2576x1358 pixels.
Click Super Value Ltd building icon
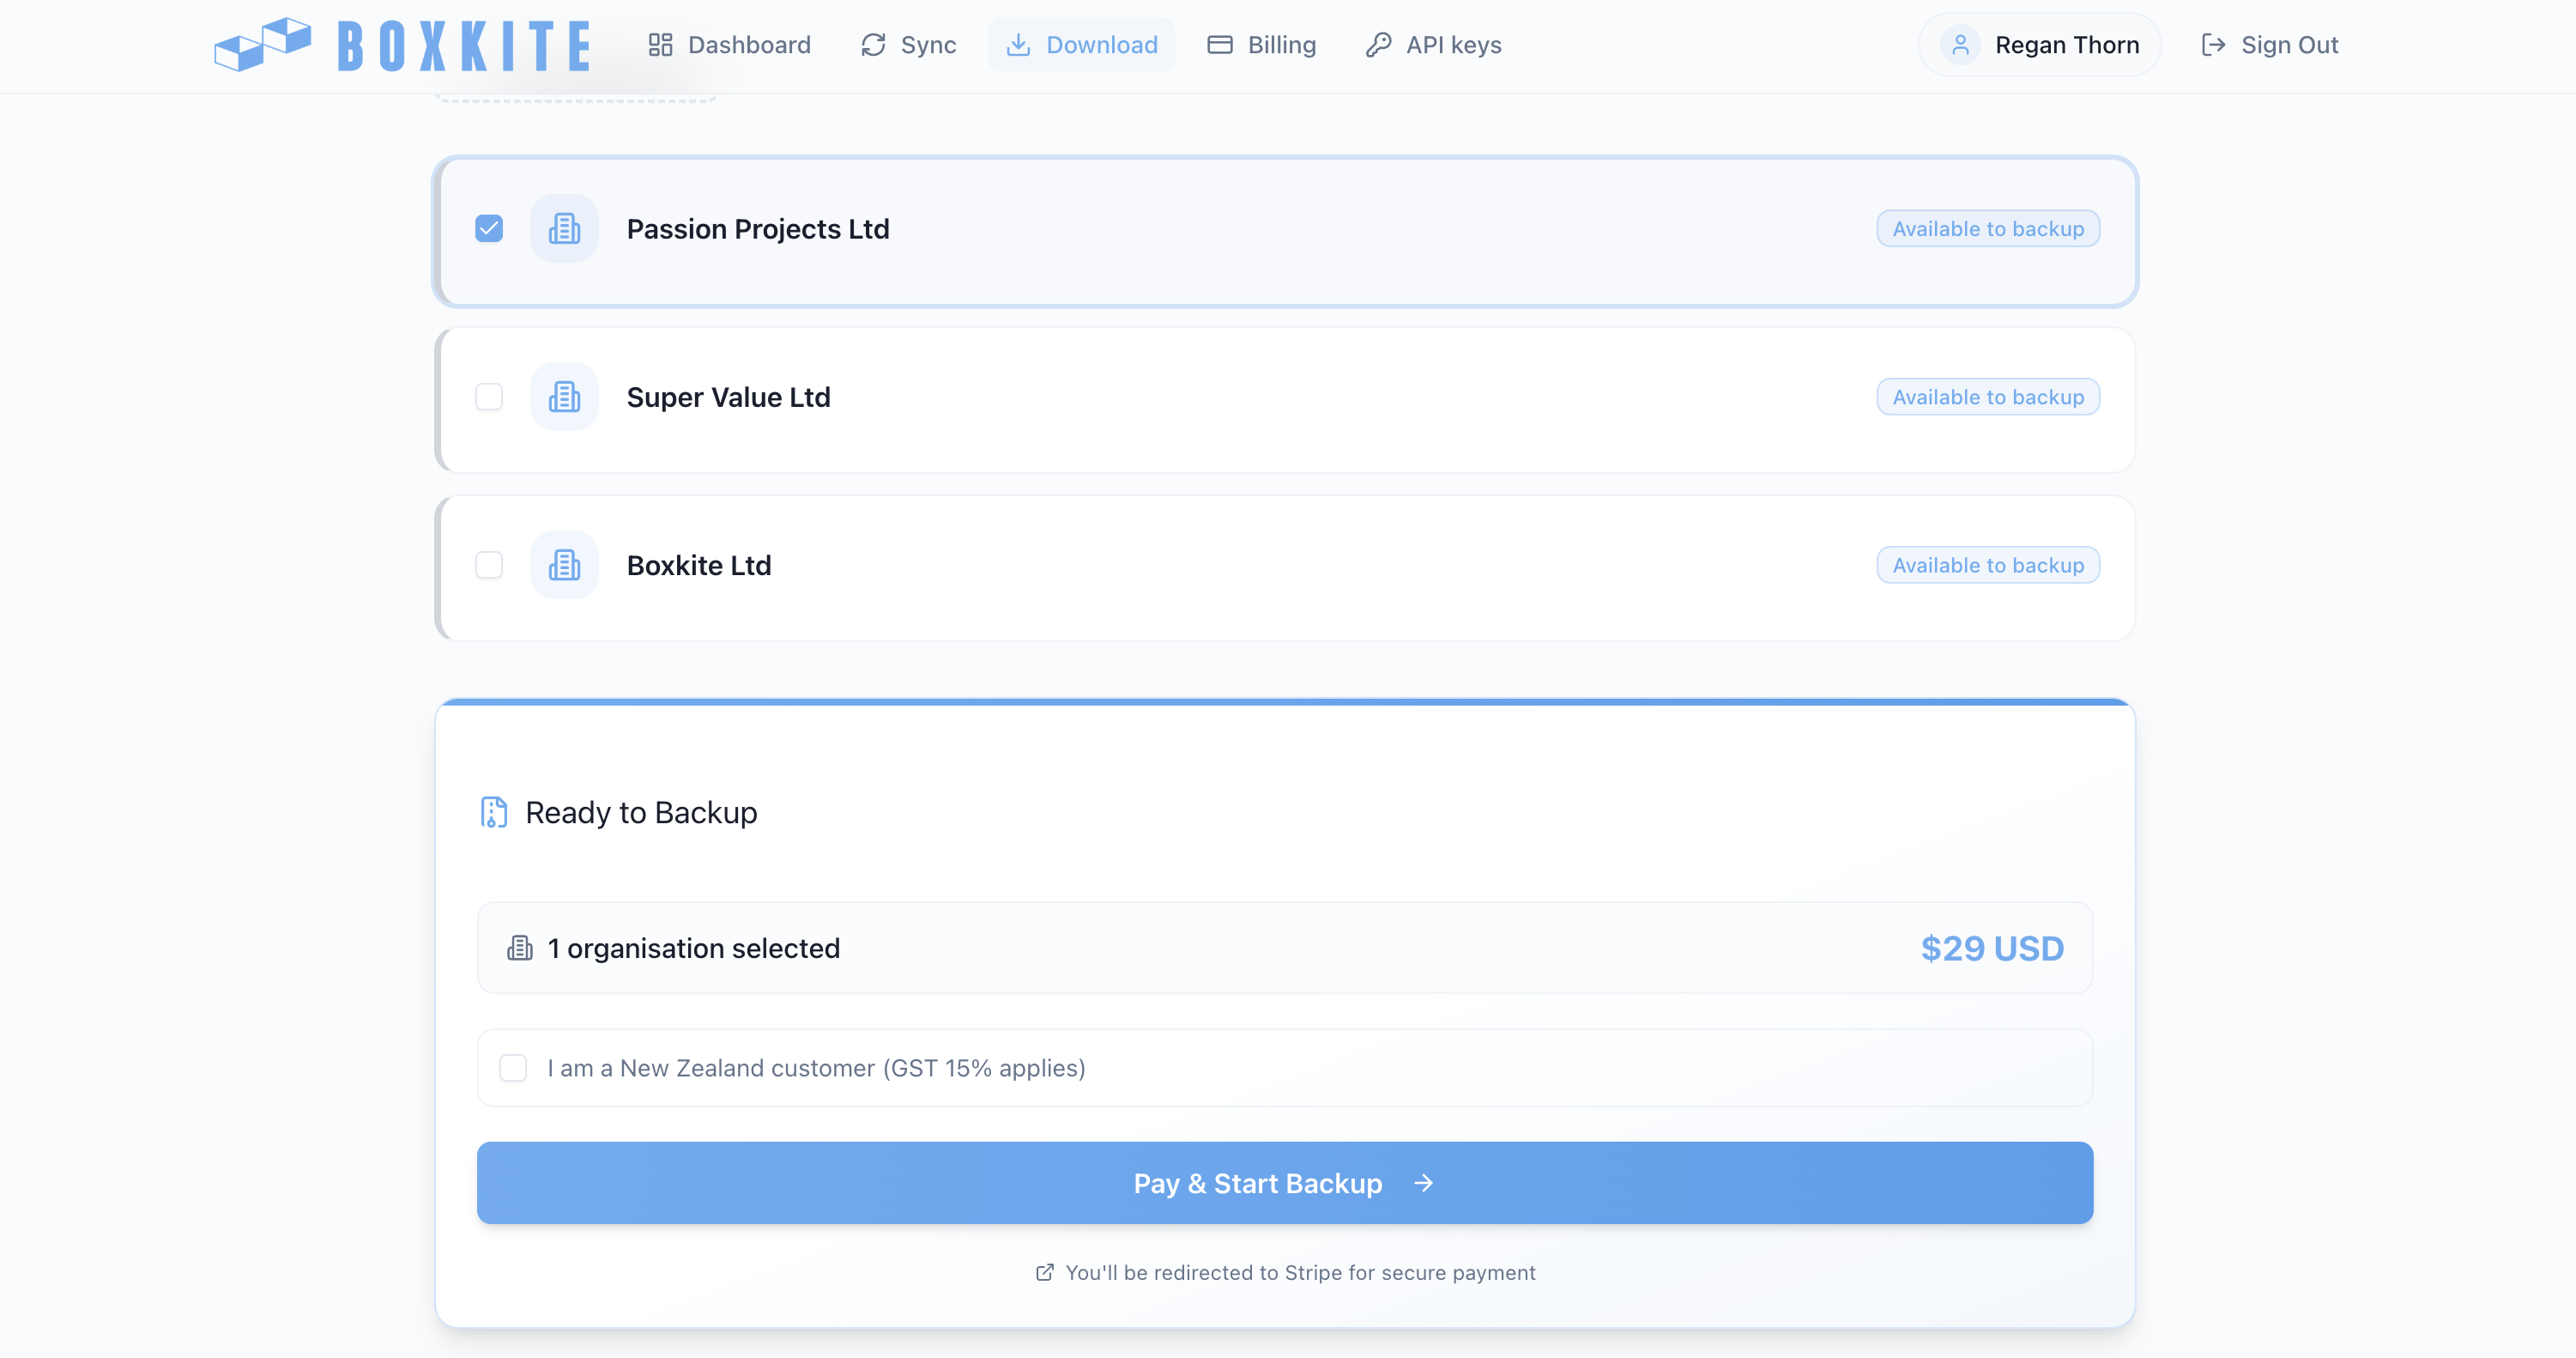(564, 397)
